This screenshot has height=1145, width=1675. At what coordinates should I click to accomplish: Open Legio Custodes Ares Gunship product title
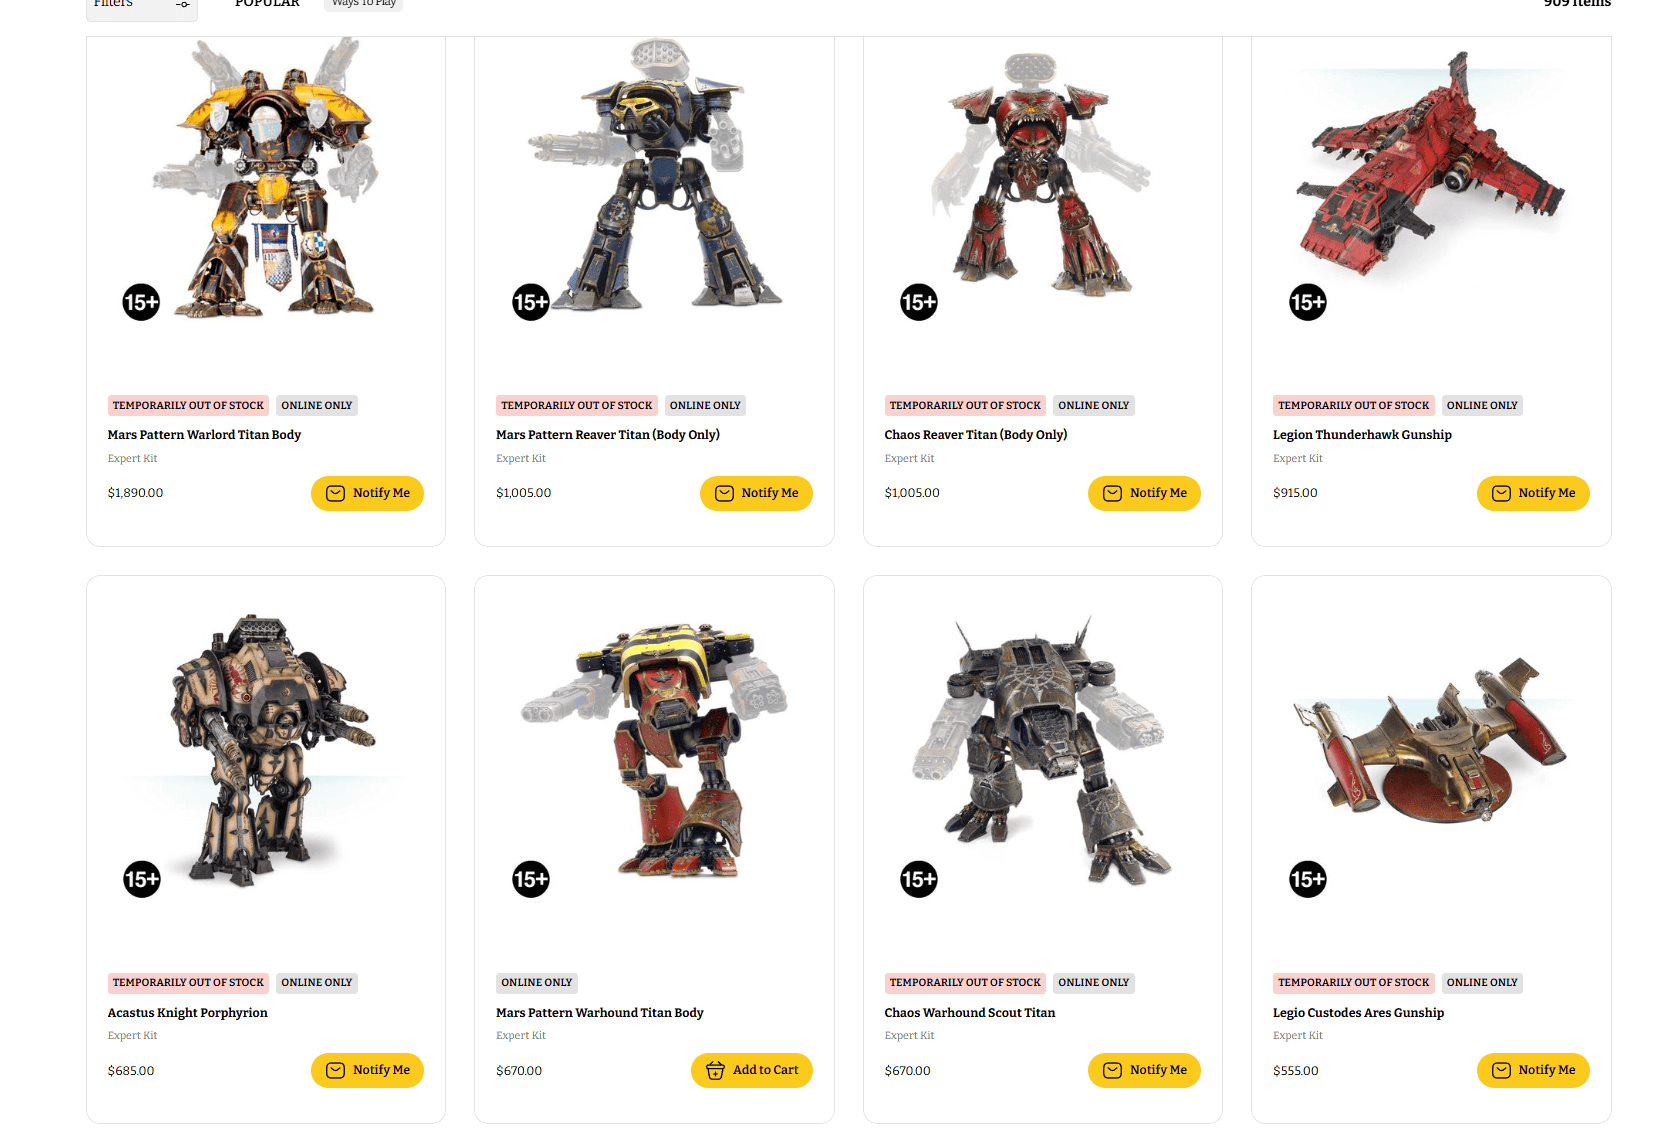tap(1358, 1013)
